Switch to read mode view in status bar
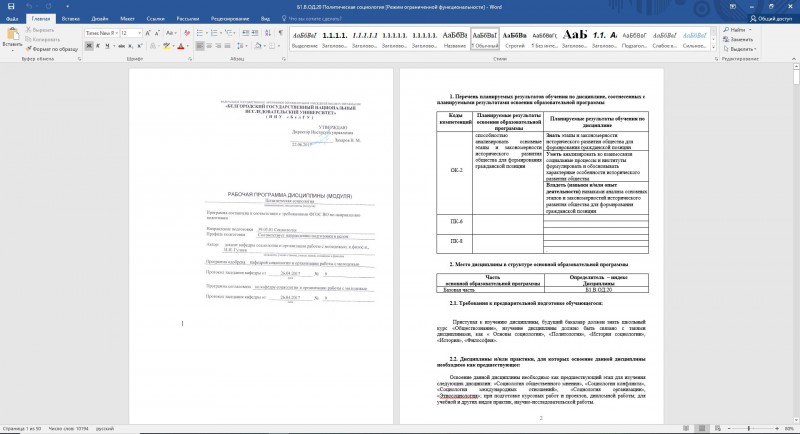 [x=686, y=429]
